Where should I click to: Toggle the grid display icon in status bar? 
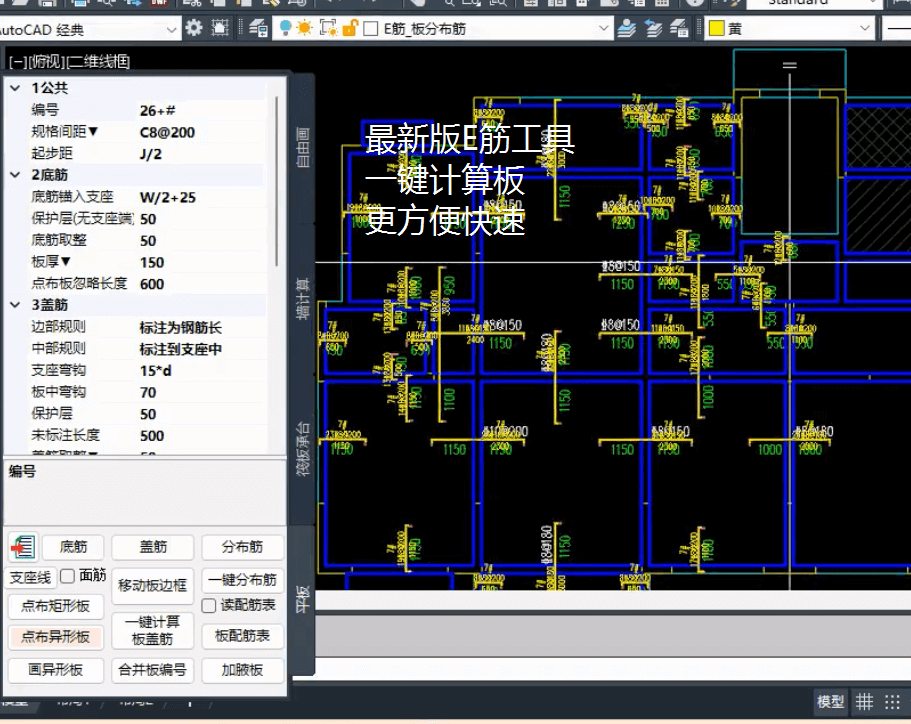tap(864, 702)
